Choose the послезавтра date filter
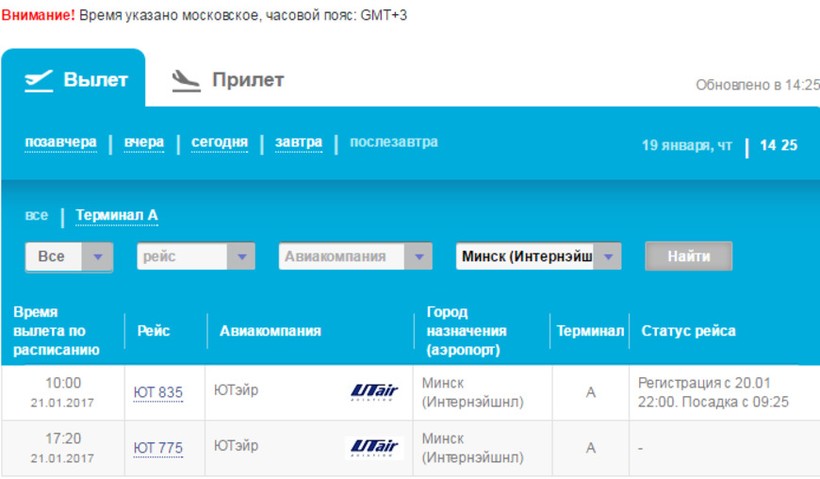 coord(393,142)
